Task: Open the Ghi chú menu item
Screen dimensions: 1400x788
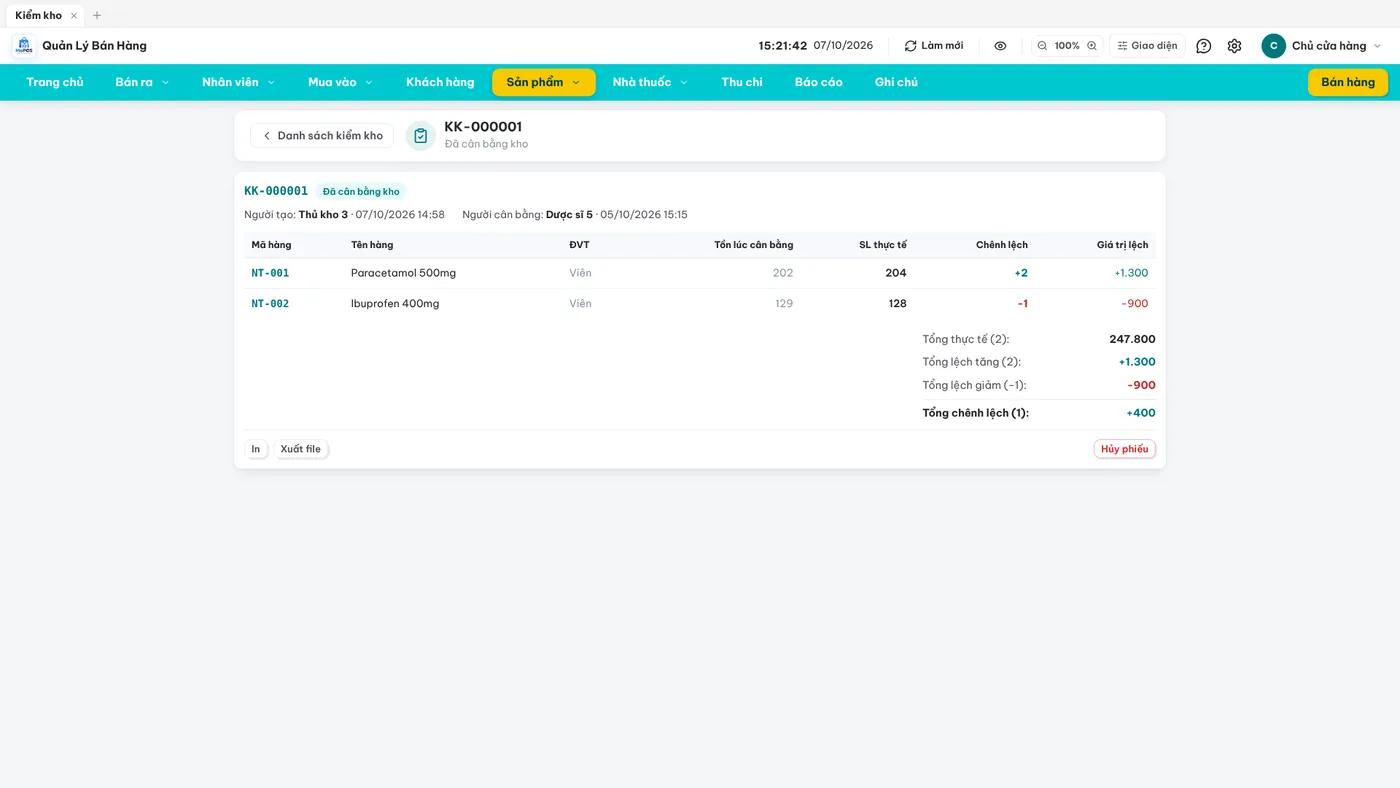Action: coord(896,82)
